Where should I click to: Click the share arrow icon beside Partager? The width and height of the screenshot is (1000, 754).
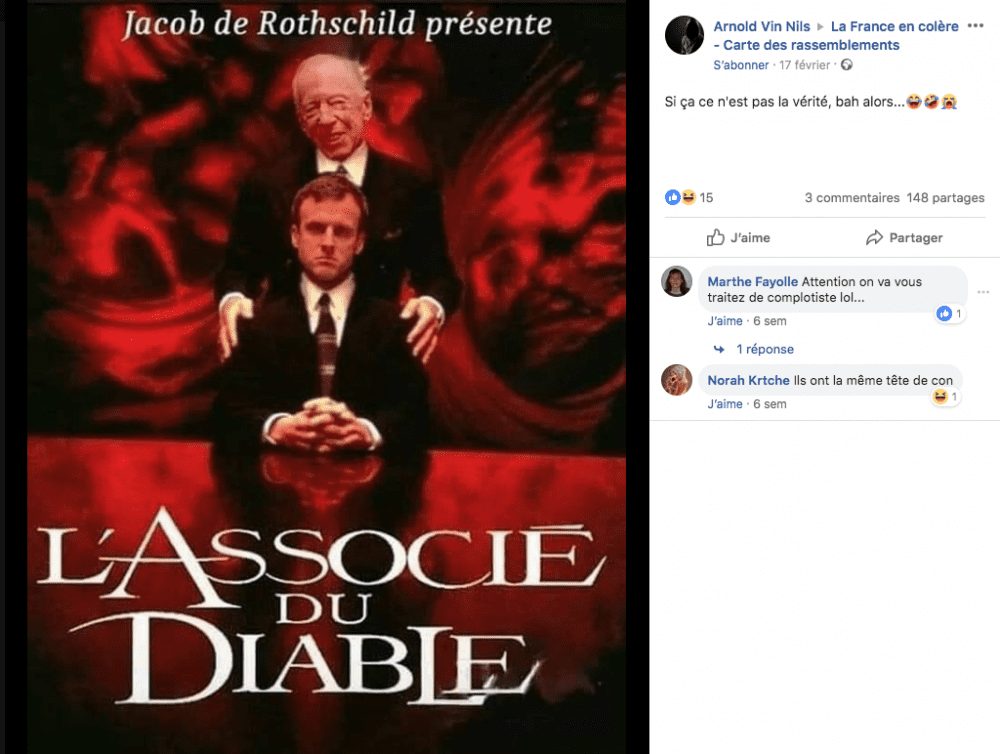[874, 237]
